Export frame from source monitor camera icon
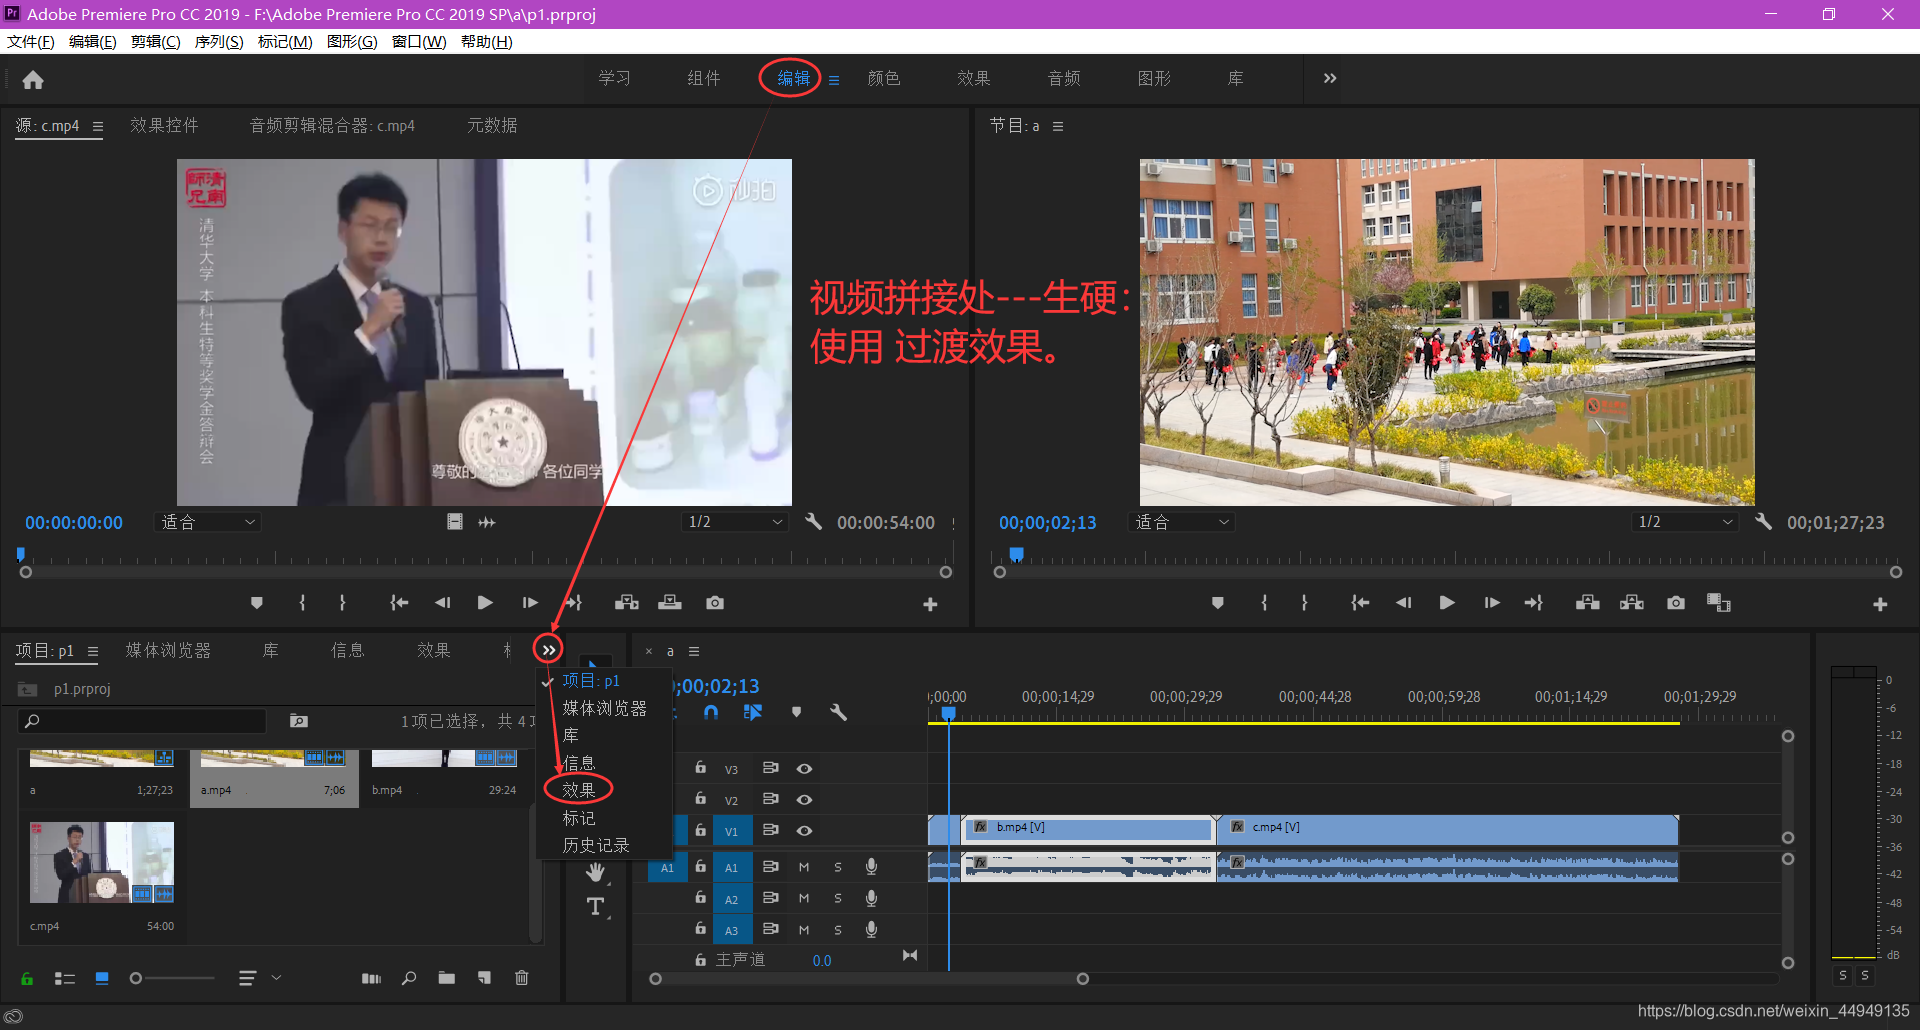Screen dimensions: 1920x1030 click(x=715, y=603)
